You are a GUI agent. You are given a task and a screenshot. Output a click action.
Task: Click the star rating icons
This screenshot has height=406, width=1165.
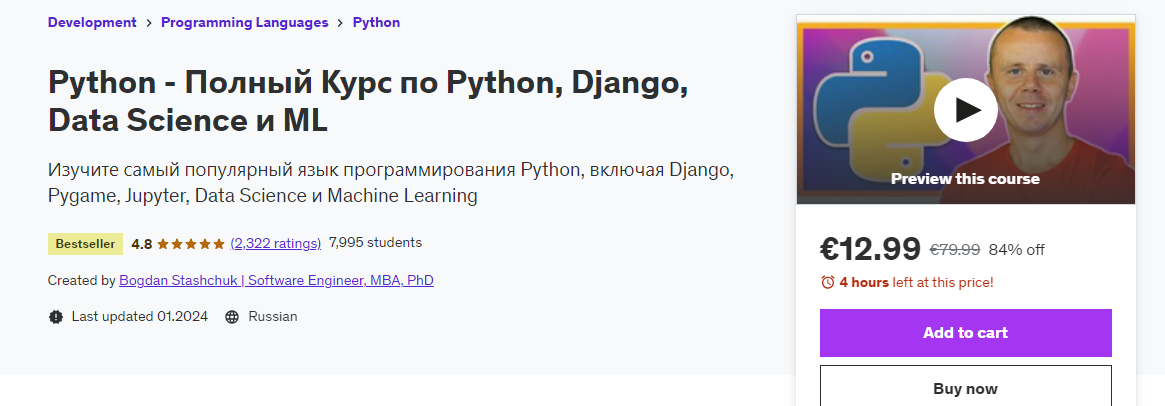pyautogui.click(x=190, y=243)
